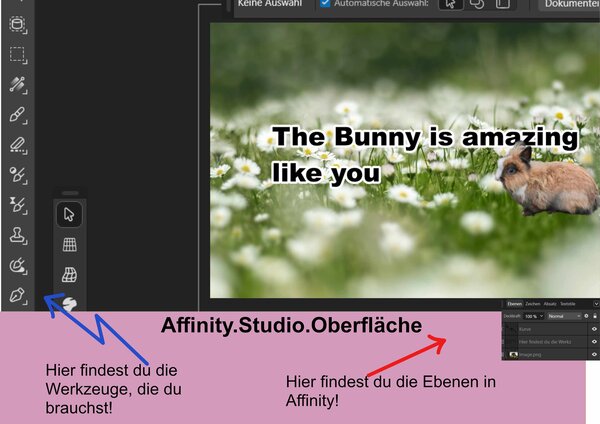Select the Pen tool in toolbar

coord(17,296)
